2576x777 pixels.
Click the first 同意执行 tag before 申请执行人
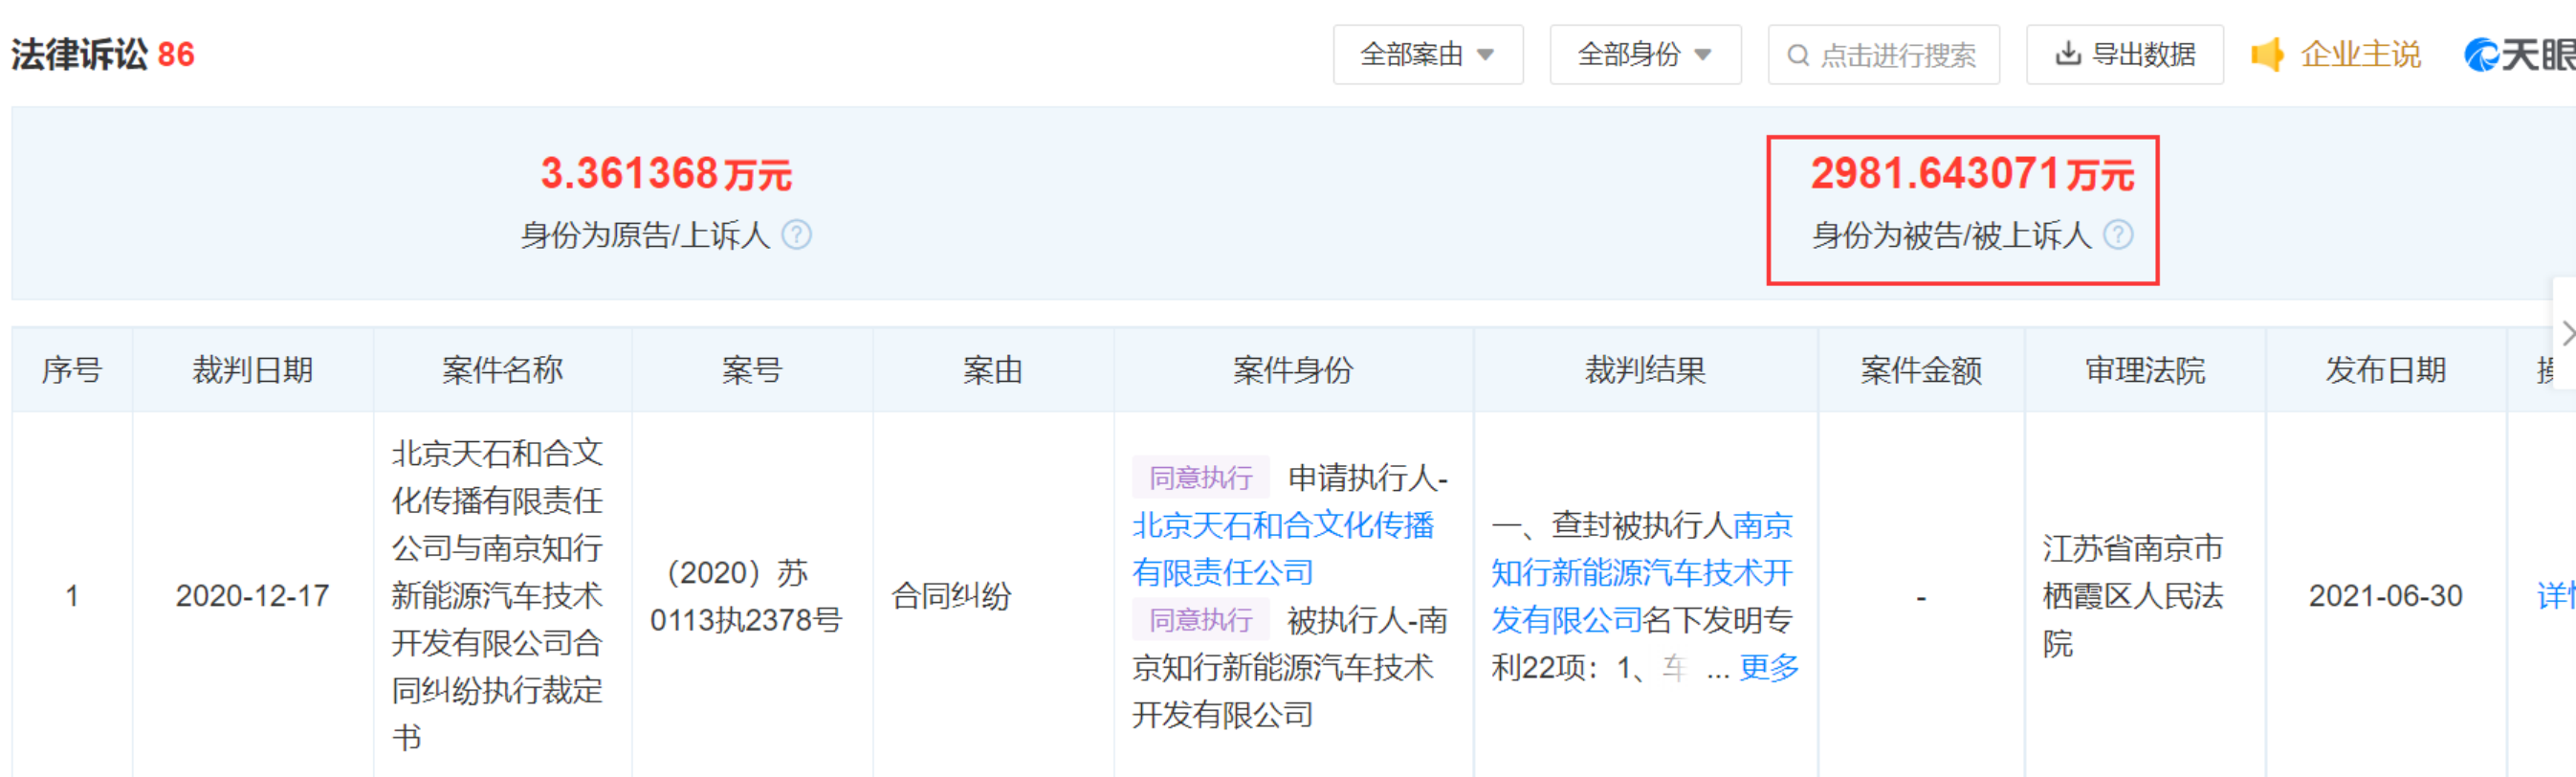click(1201, 477)
